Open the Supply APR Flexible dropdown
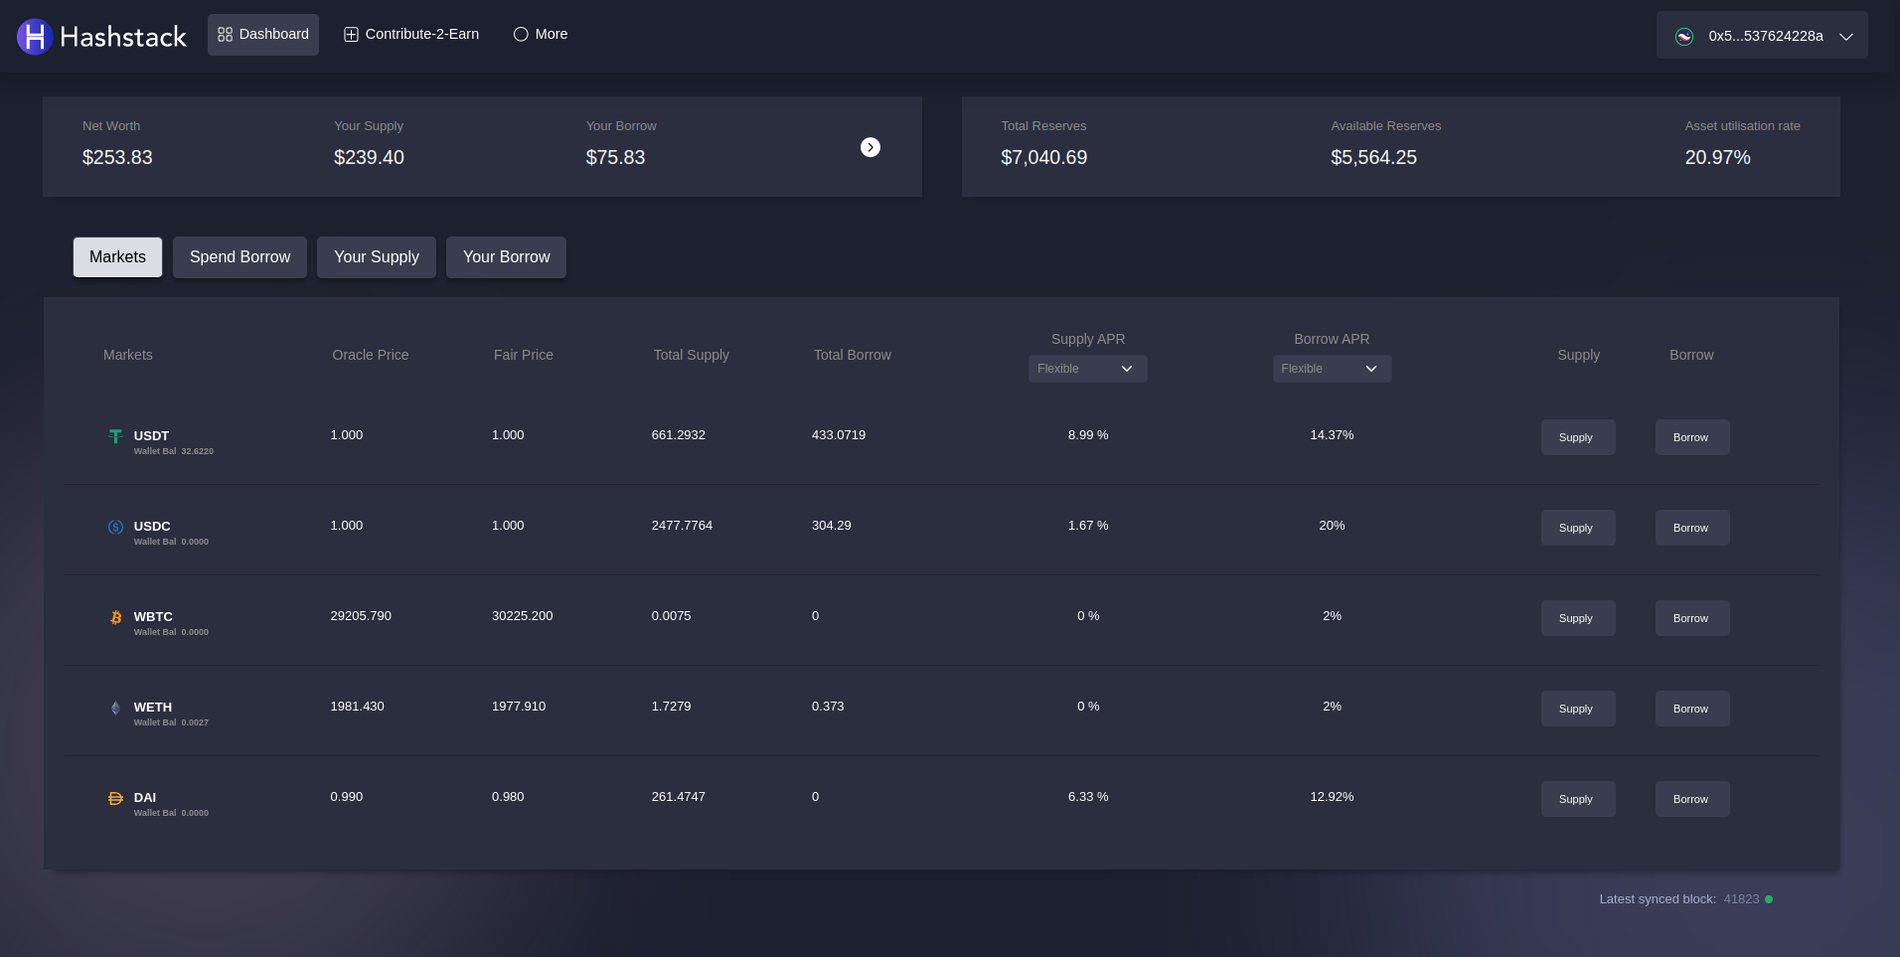1900x957 pixels. point(1087,369)
